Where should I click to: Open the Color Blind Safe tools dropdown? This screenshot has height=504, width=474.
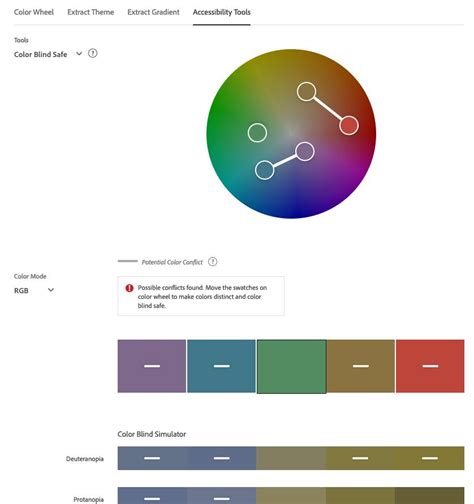[48, 54]
